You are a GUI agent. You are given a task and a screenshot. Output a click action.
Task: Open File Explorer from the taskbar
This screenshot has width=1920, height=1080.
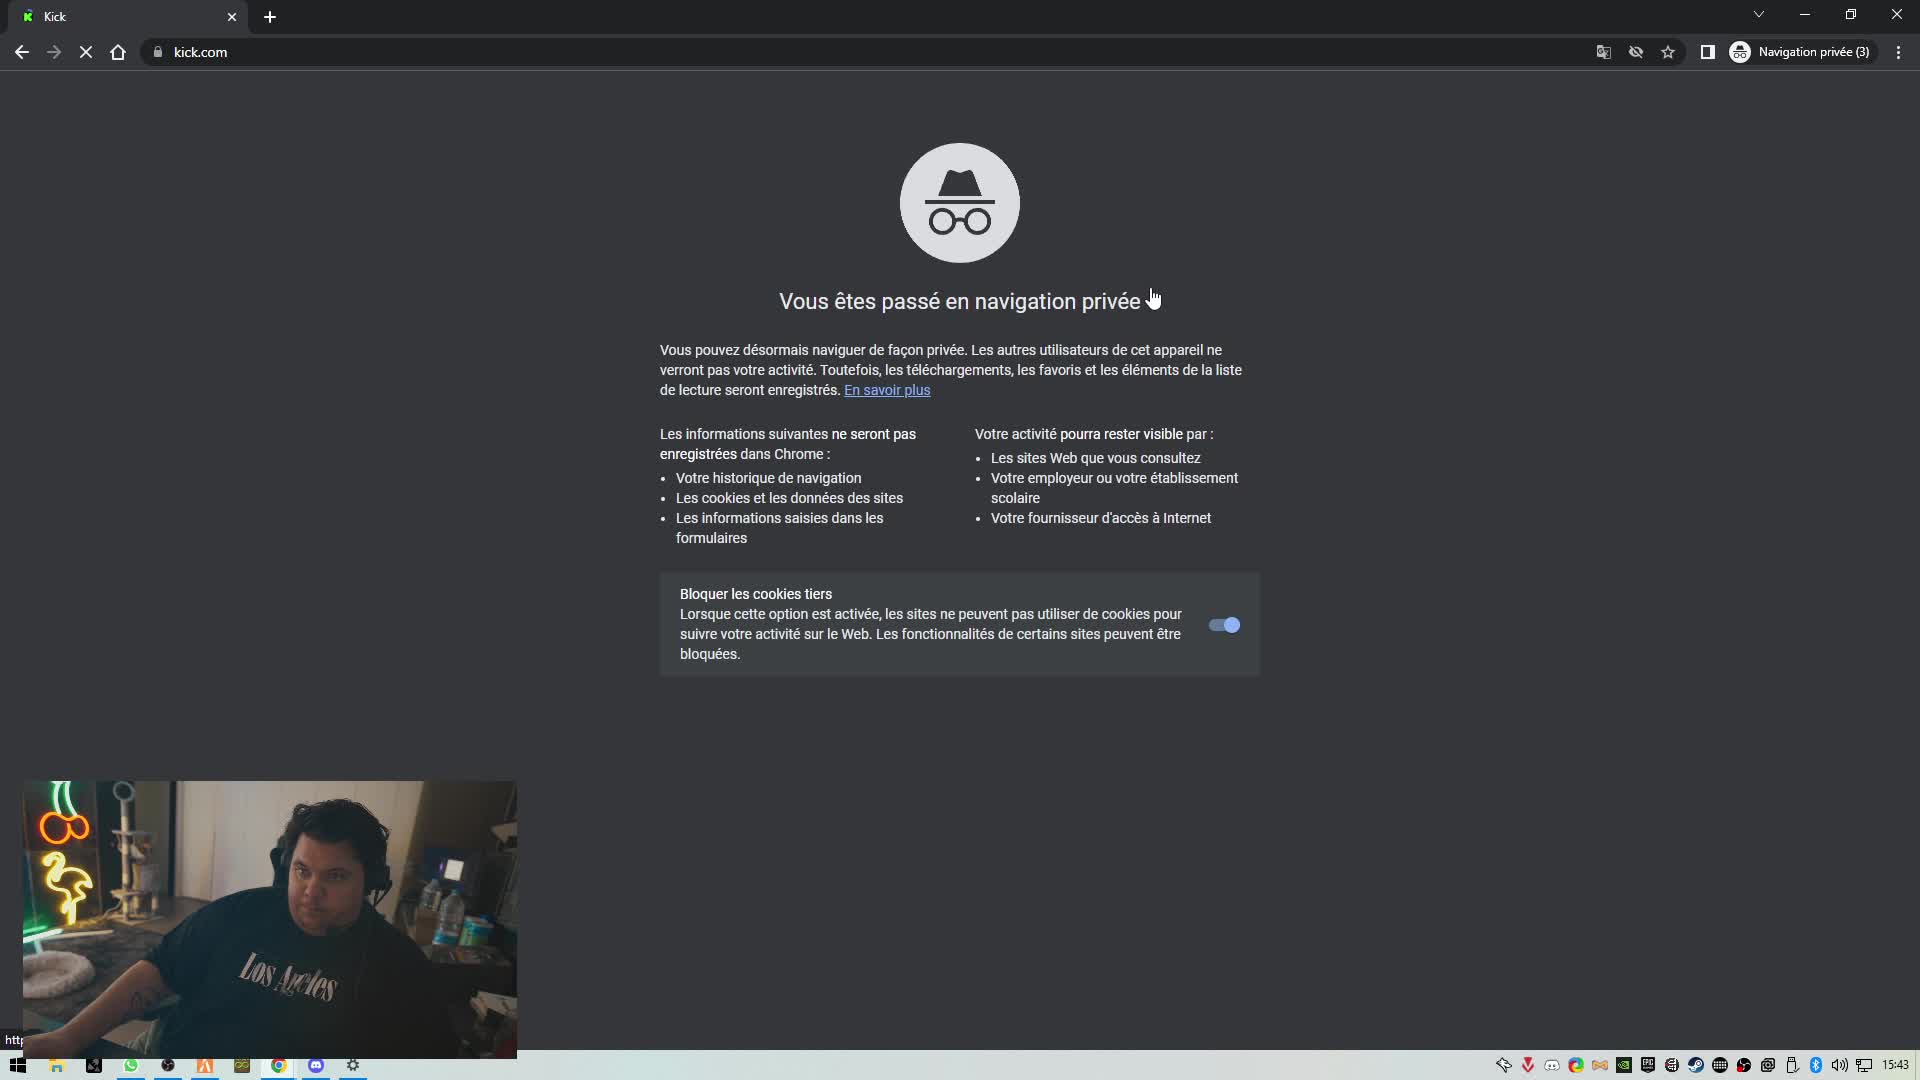click(57, 1065)
